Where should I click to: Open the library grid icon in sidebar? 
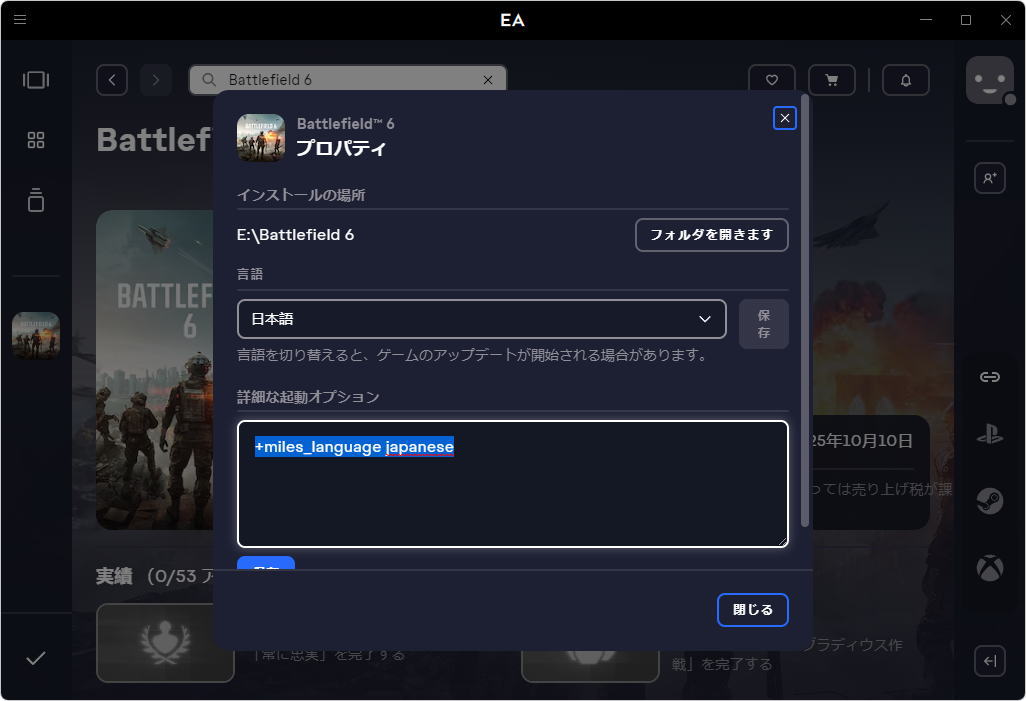point(36,140)
